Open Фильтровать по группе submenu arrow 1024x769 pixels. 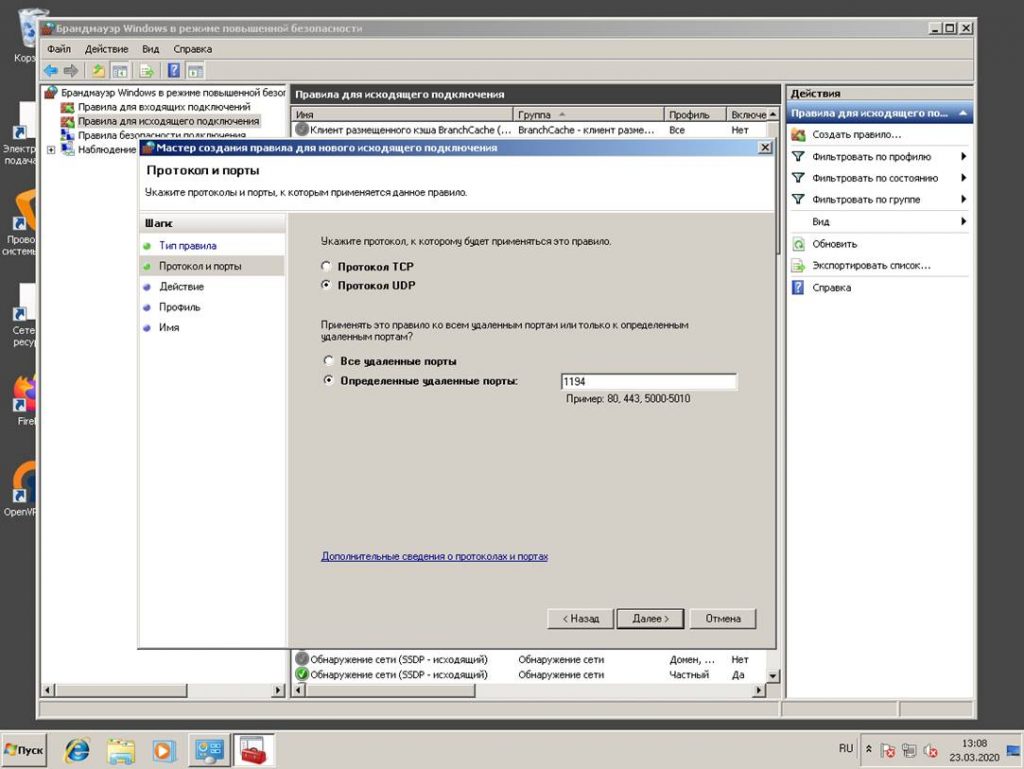(x=963, y=199)
